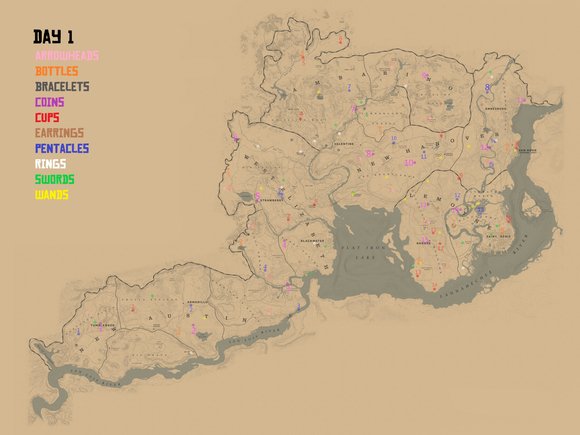Select the BOTTLES legend label
580x435 pixels.
[x=57, y=71]
